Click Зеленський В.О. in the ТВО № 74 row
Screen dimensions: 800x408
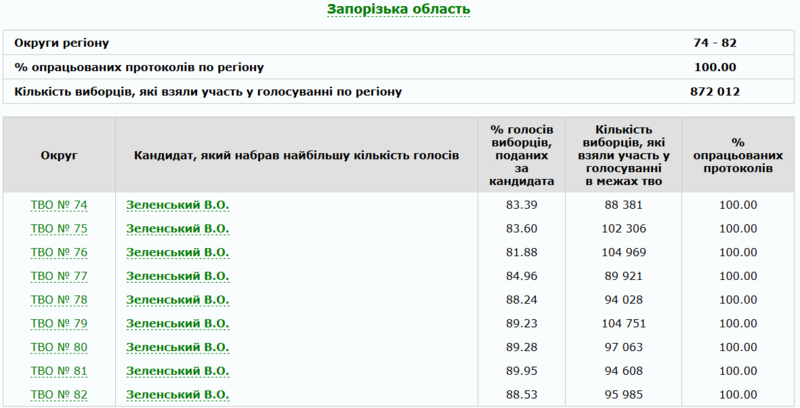click(x=177, y=205)
